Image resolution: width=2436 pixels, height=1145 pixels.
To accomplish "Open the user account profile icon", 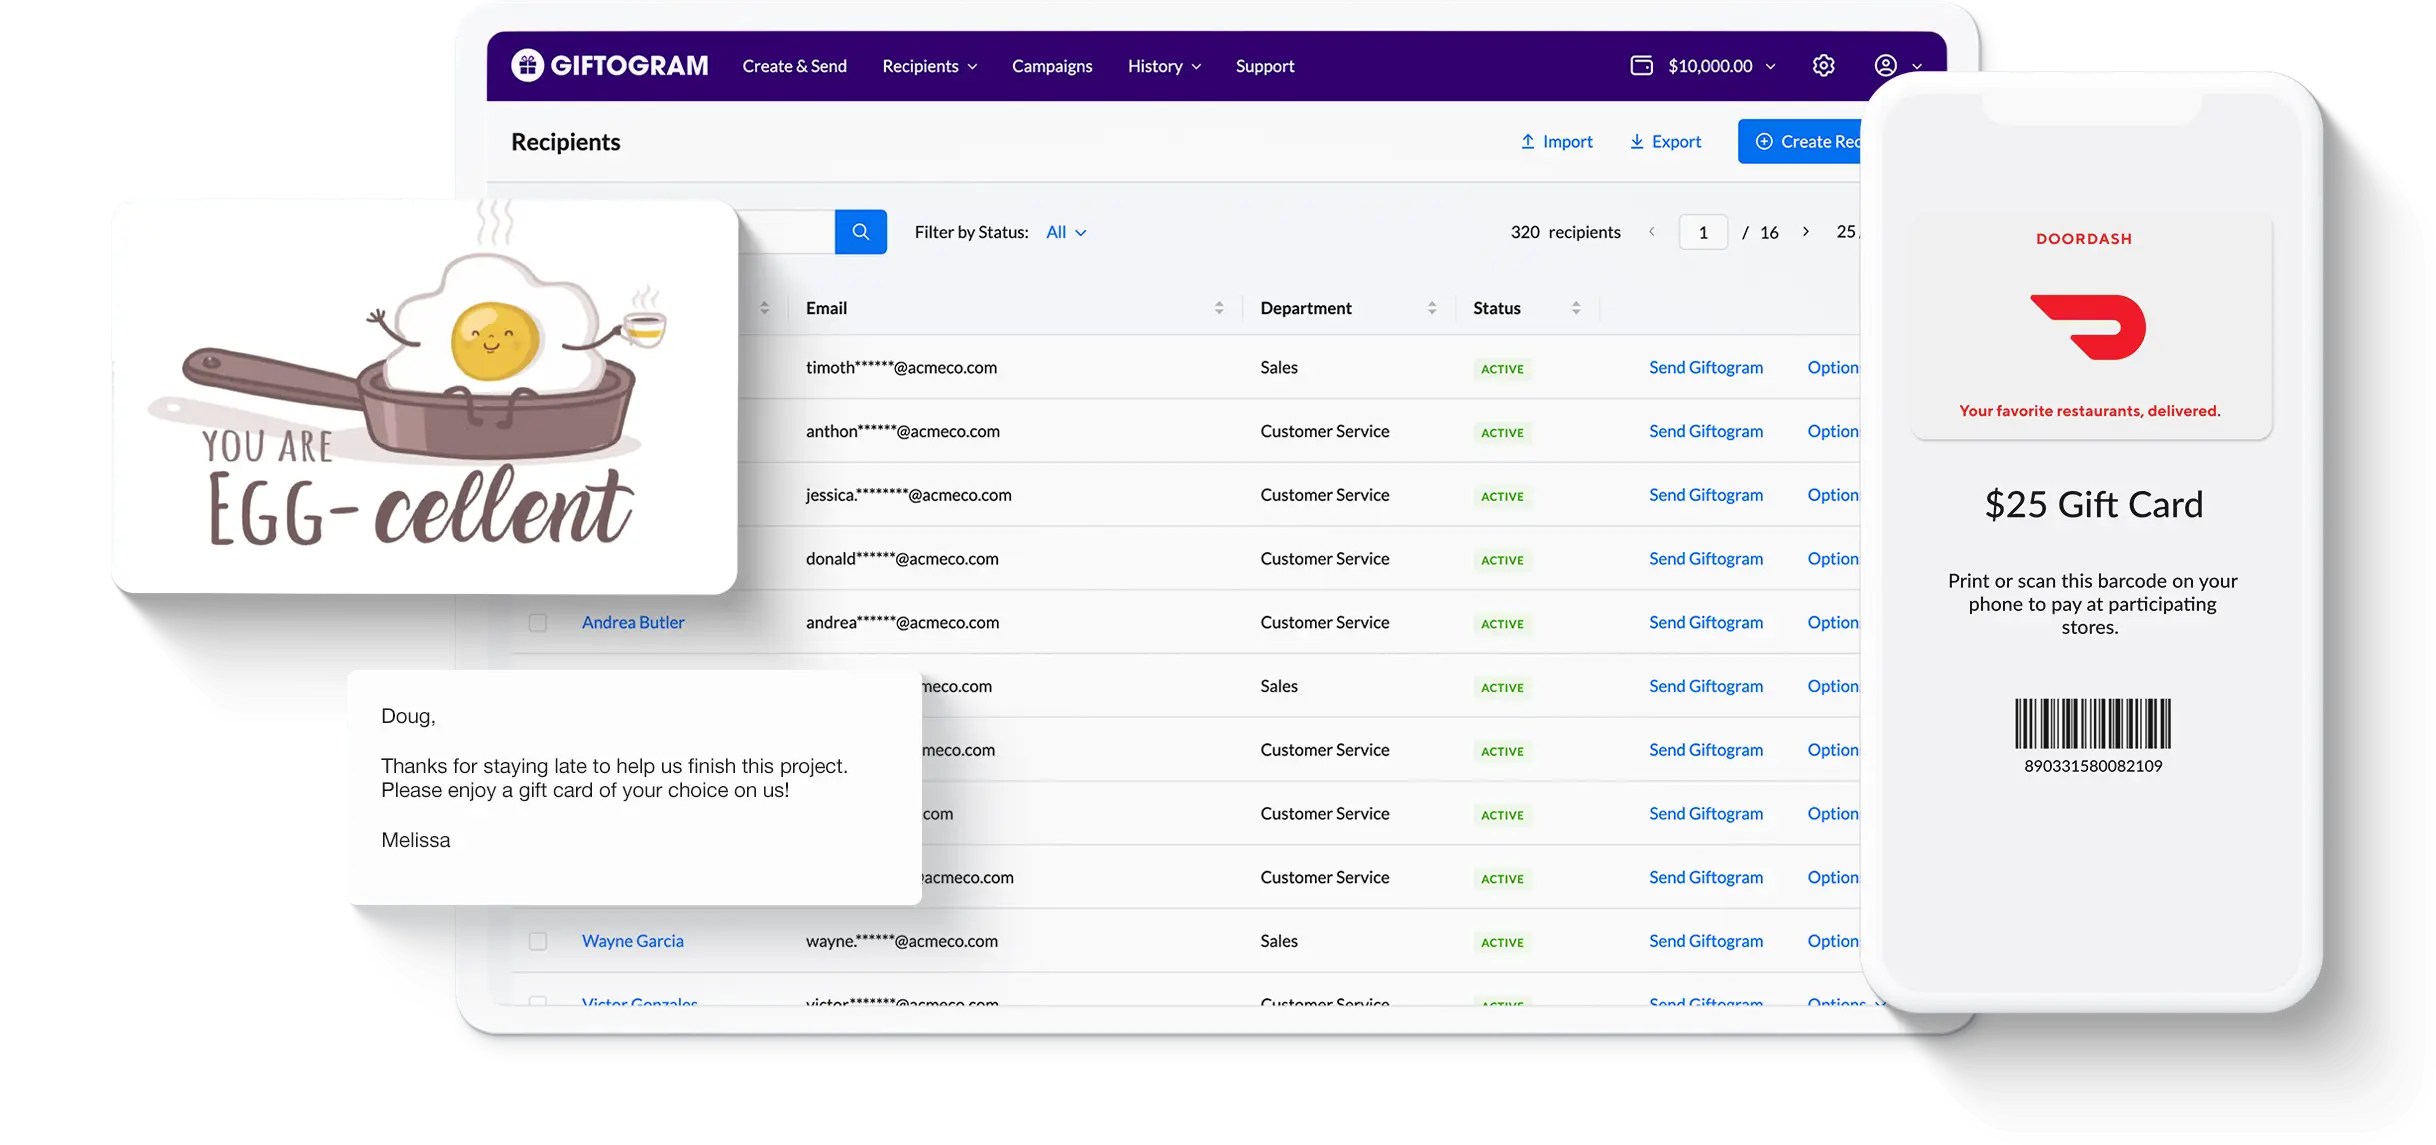I will (1885, 66).
